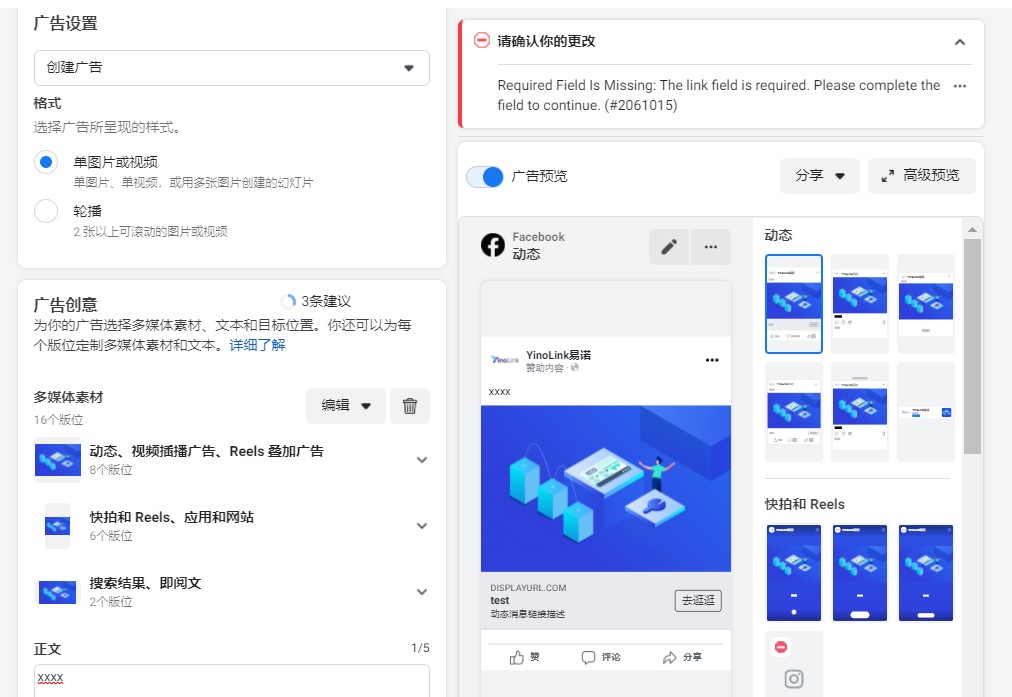Click the media thumbnail for 快拍和 Reels placements

click(x=57, y=526)
